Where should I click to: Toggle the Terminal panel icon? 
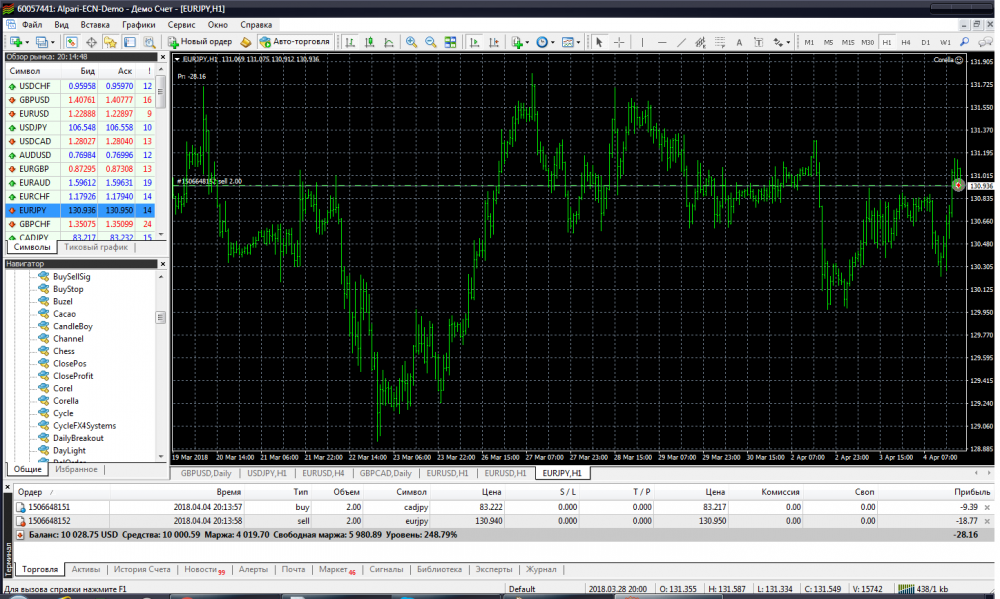point(129,42)
